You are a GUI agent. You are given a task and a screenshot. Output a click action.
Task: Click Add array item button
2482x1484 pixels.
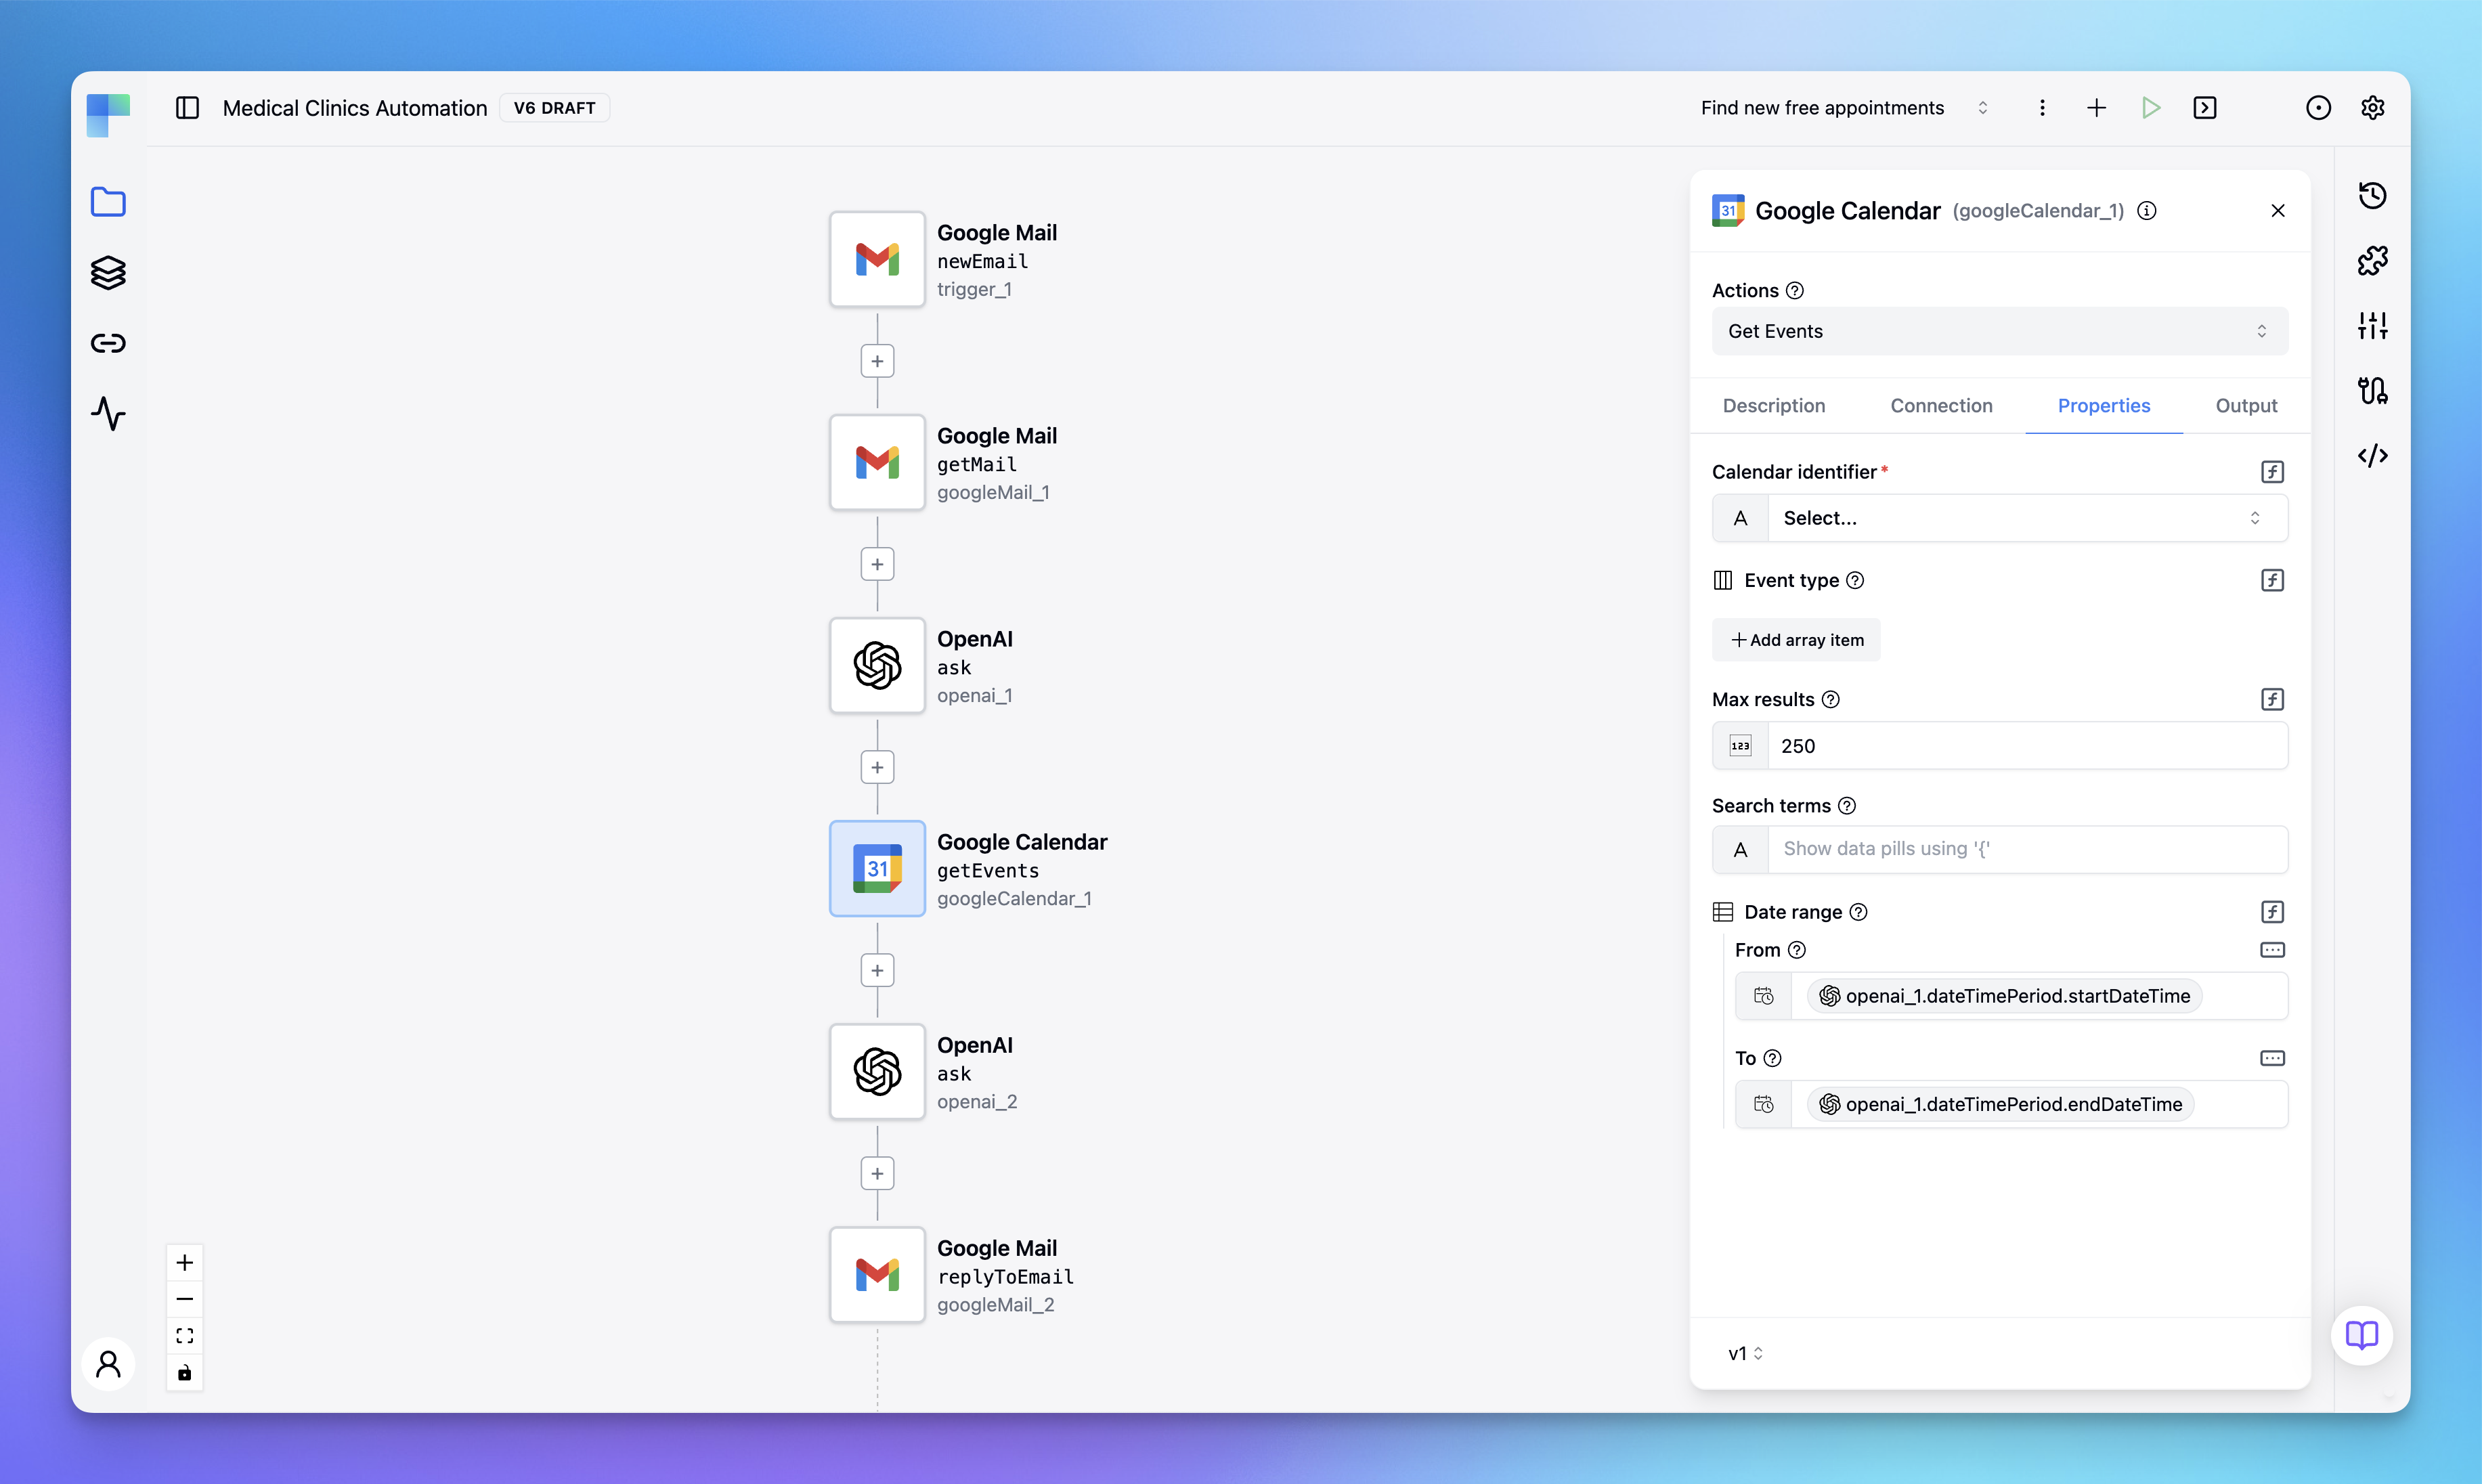pyautogui.click(x=1796, y=640)
